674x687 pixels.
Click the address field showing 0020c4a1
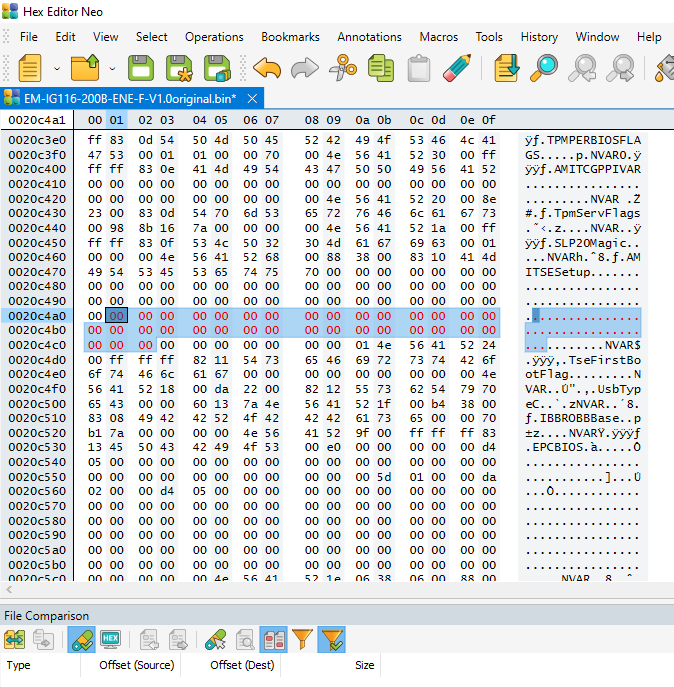click(x=37, y=120)
